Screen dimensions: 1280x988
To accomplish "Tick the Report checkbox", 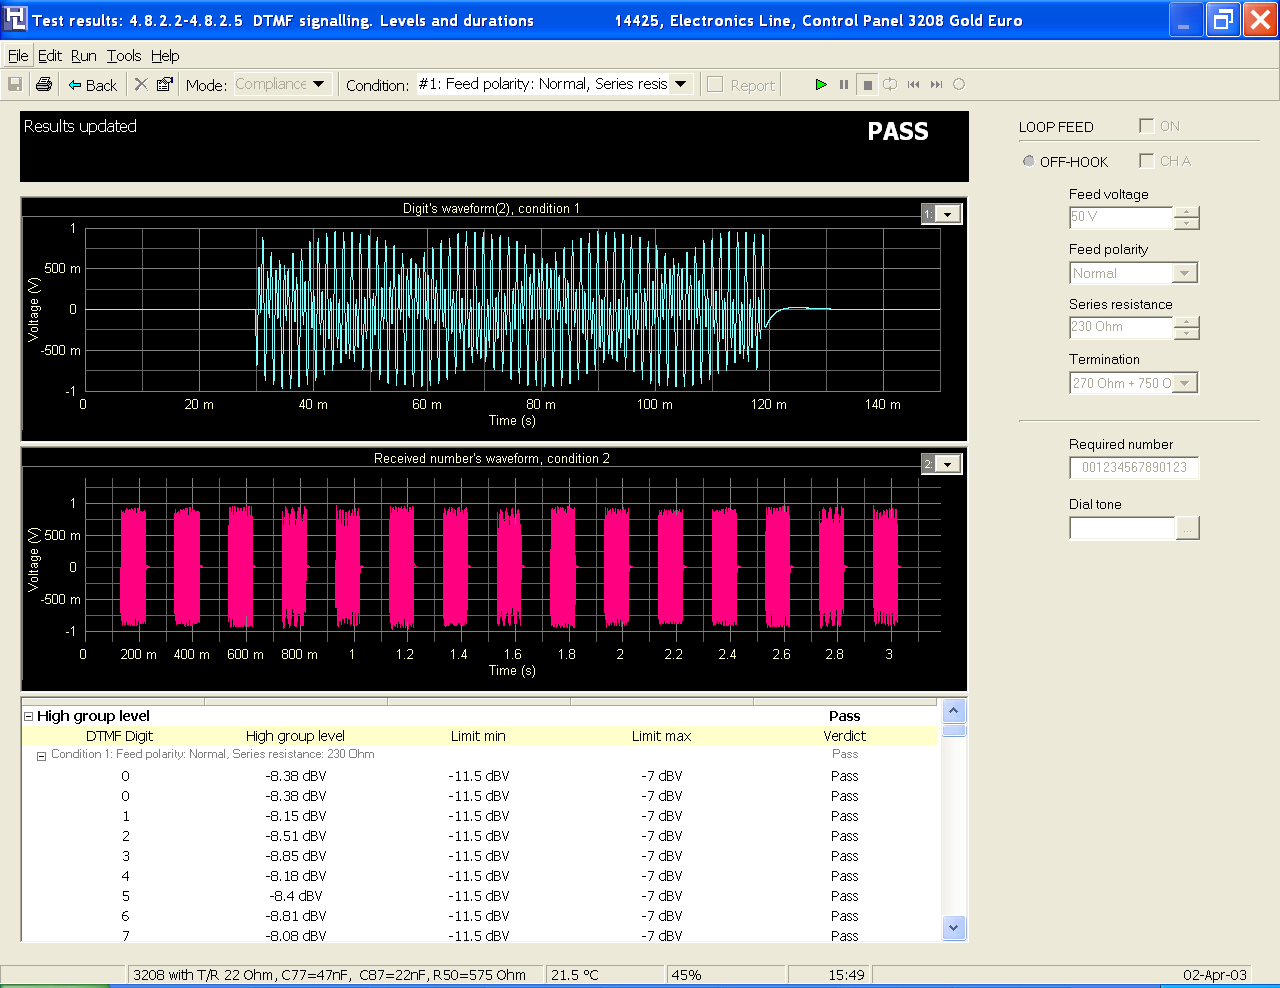I will pos(715,85).
